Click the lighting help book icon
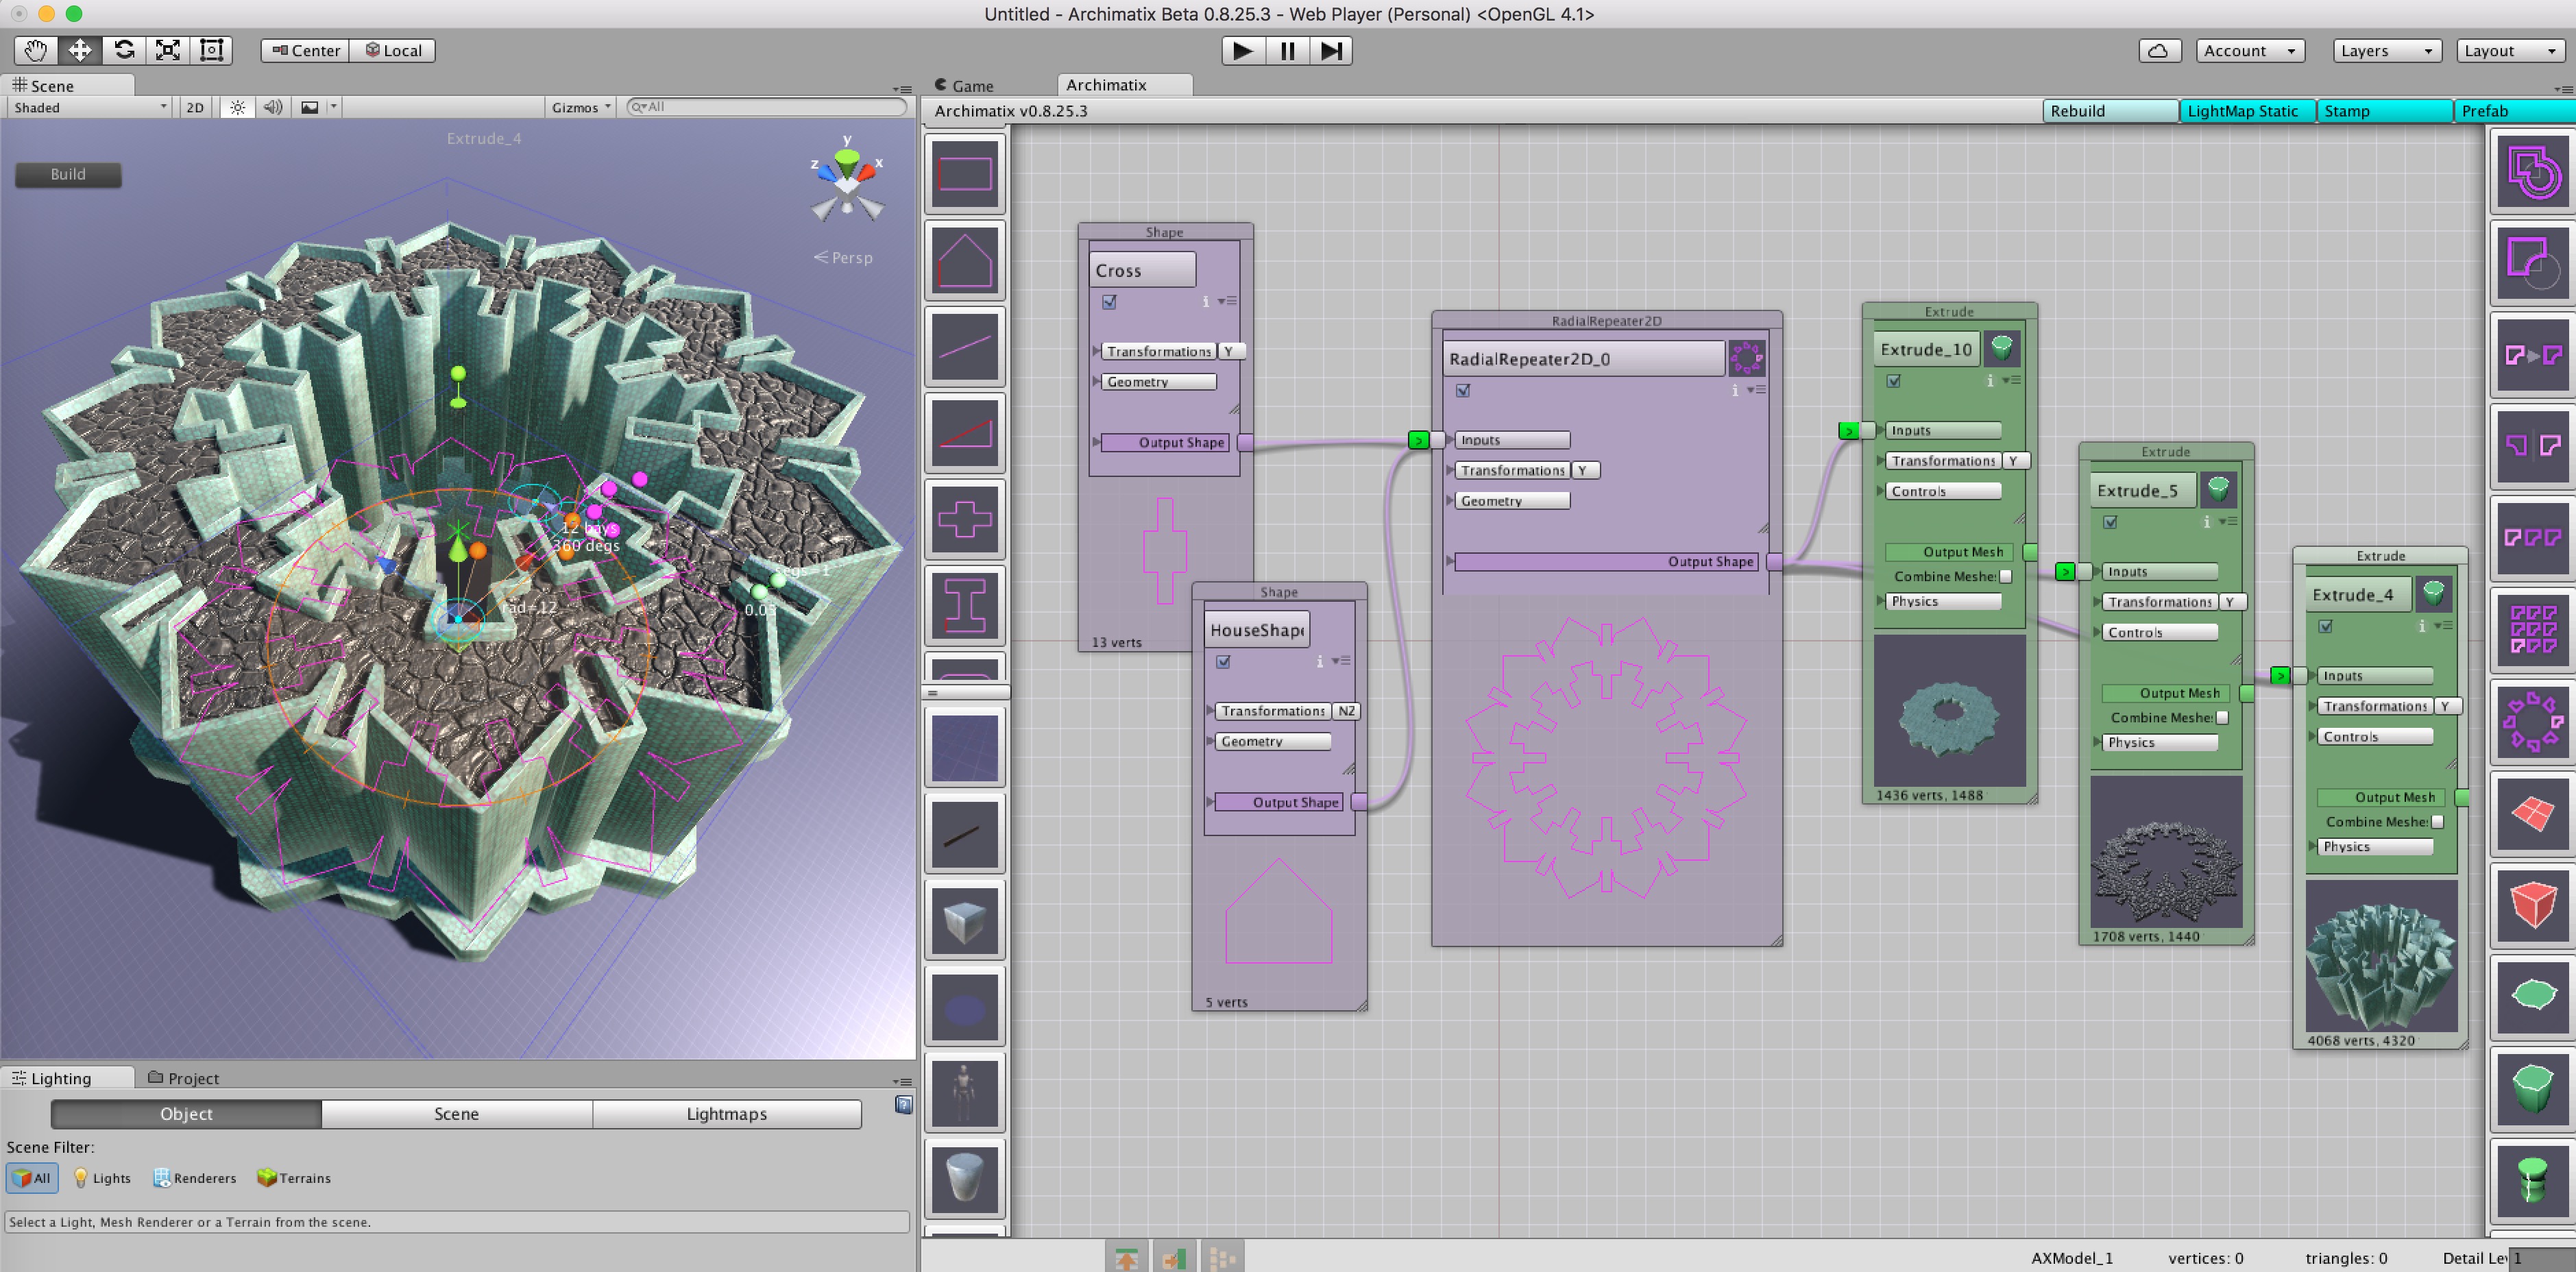This screenshot has width=2576, height=1272. point(903,1104)
